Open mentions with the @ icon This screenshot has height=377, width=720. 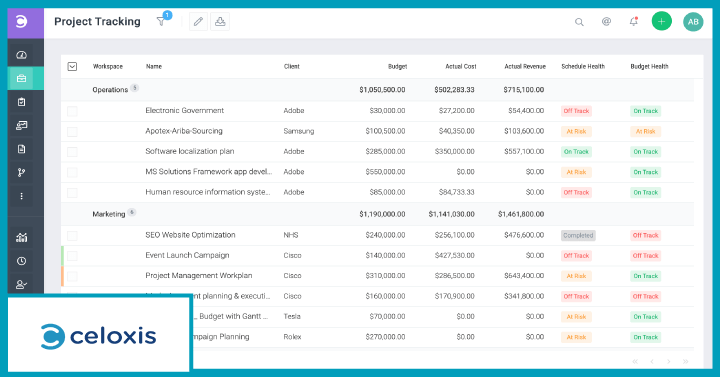pyautogui.click(x=607, y=22)
